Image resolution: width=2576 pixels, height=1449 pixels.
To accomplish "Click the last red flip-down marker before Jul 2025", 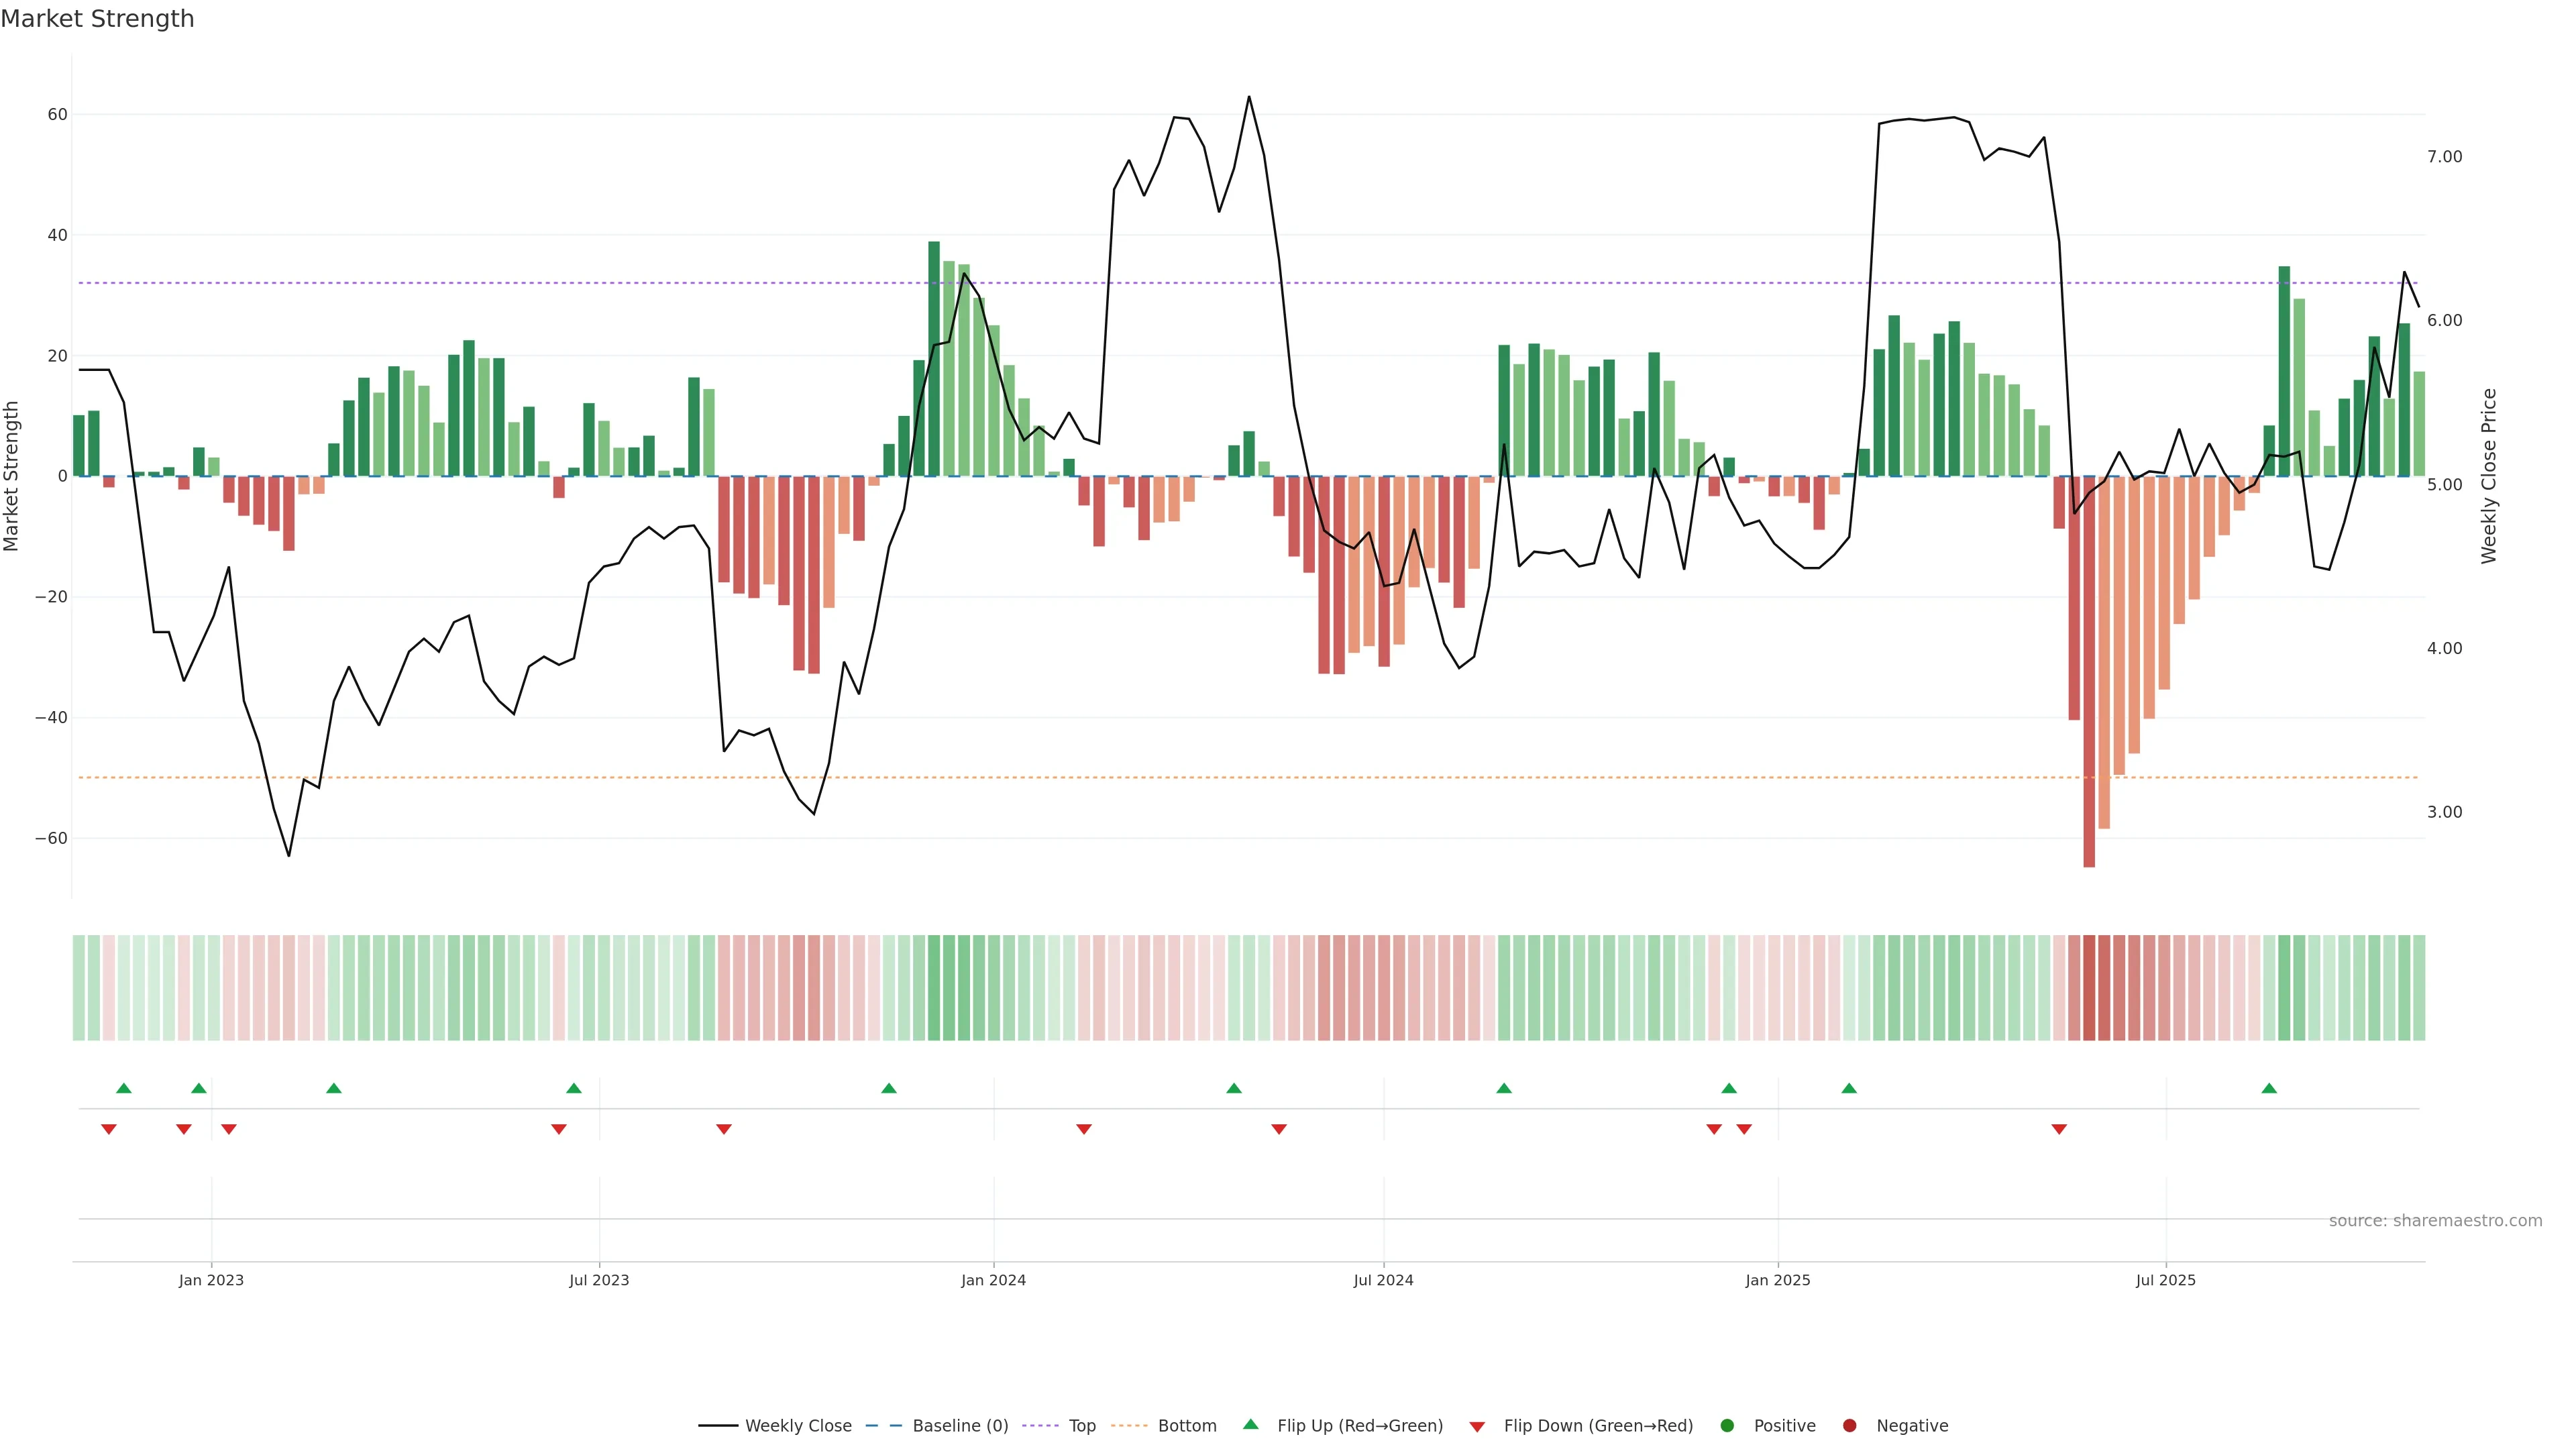I will coord(2059,1129).
